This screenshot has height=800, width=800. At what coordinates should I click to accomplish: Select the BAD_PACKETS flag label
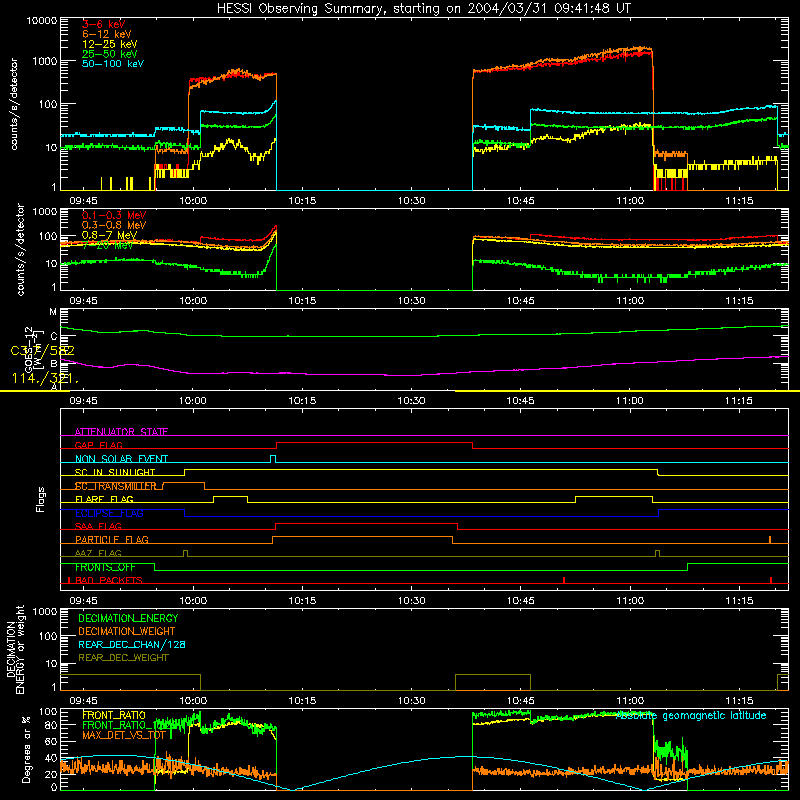109,580
